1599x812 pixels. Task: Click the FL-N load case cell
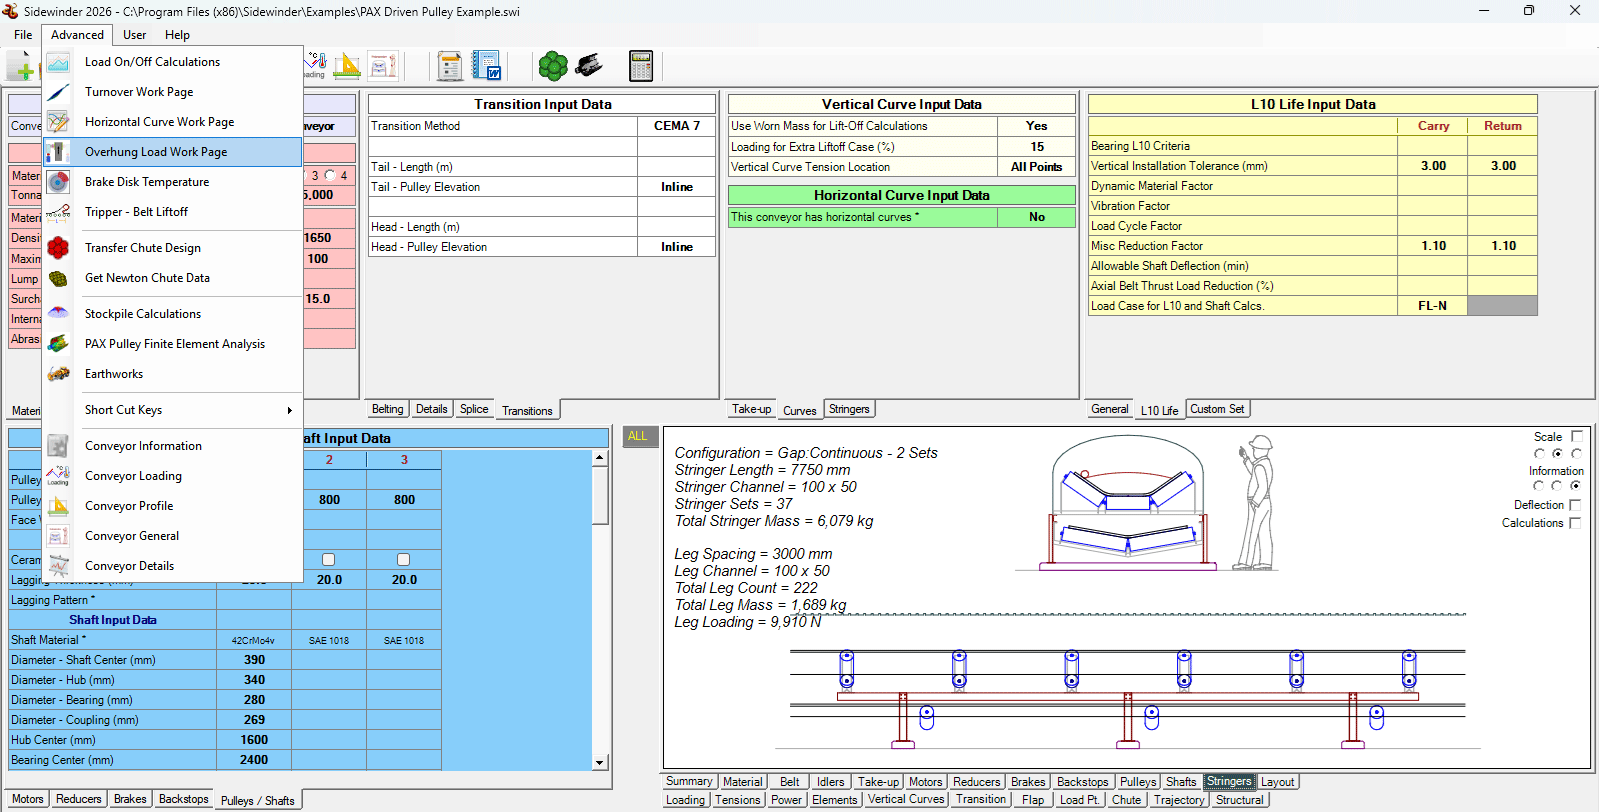[1432, 306]
